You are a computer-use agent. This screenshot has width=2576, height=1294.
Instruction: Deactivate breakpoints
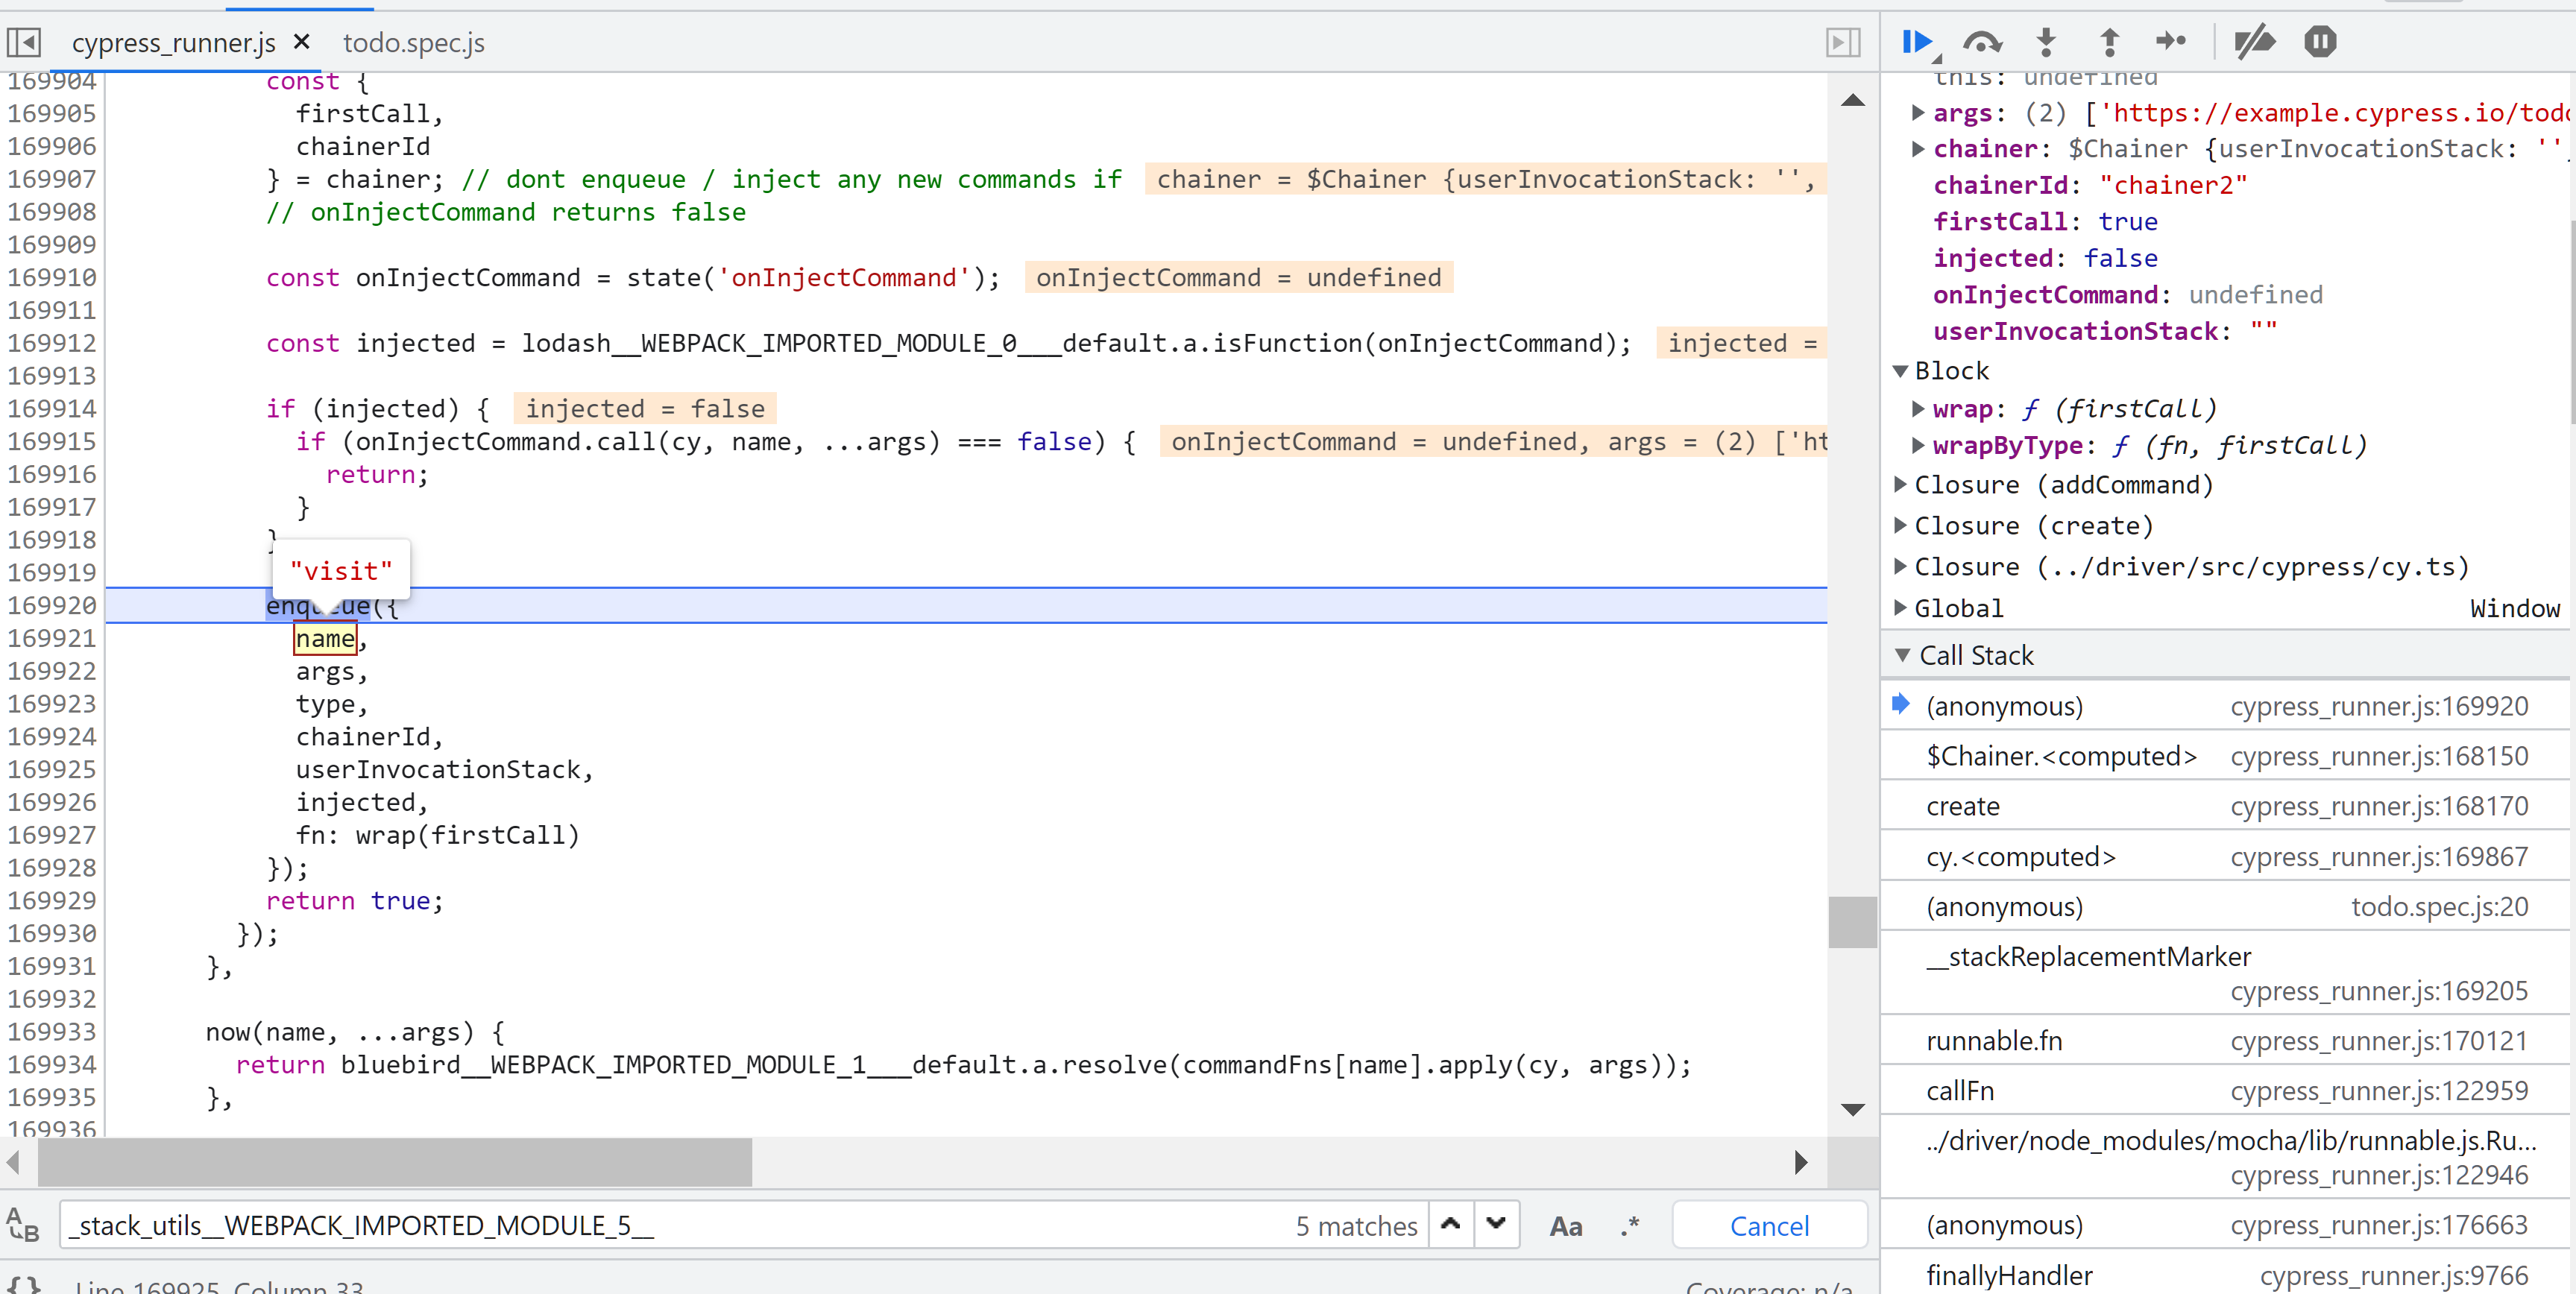2254,42
